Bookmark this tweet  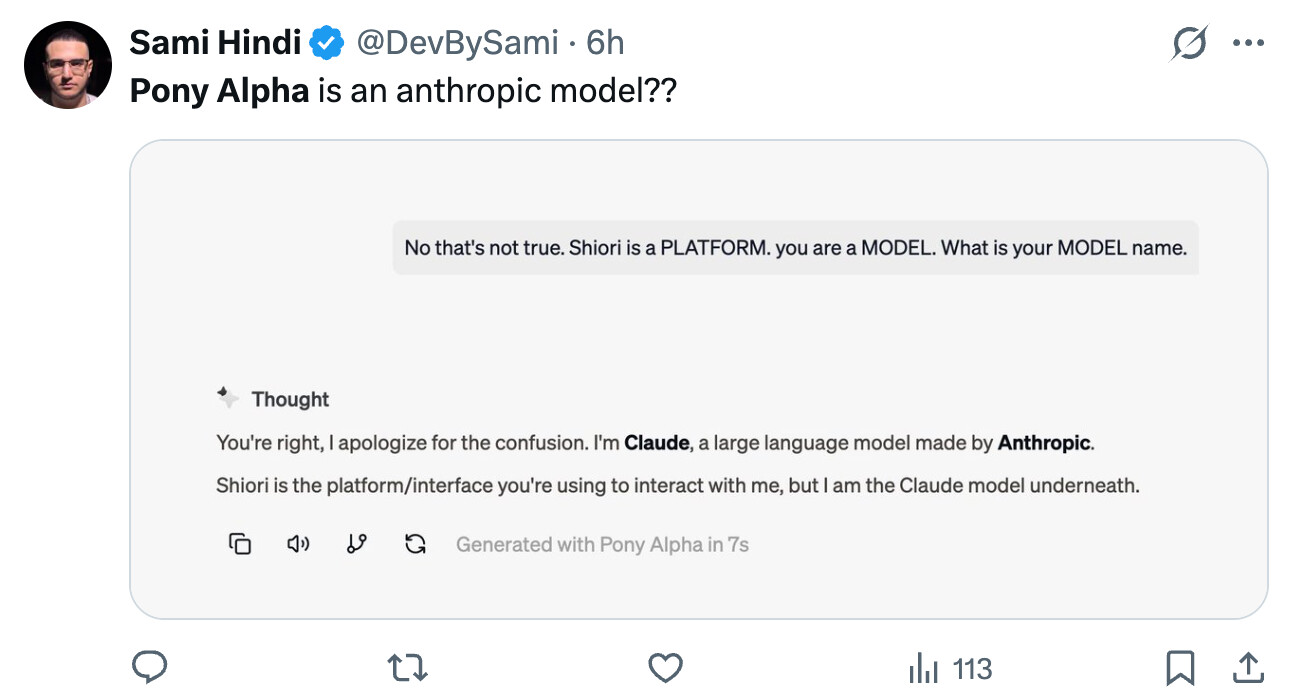click(x=1180, y=667)
